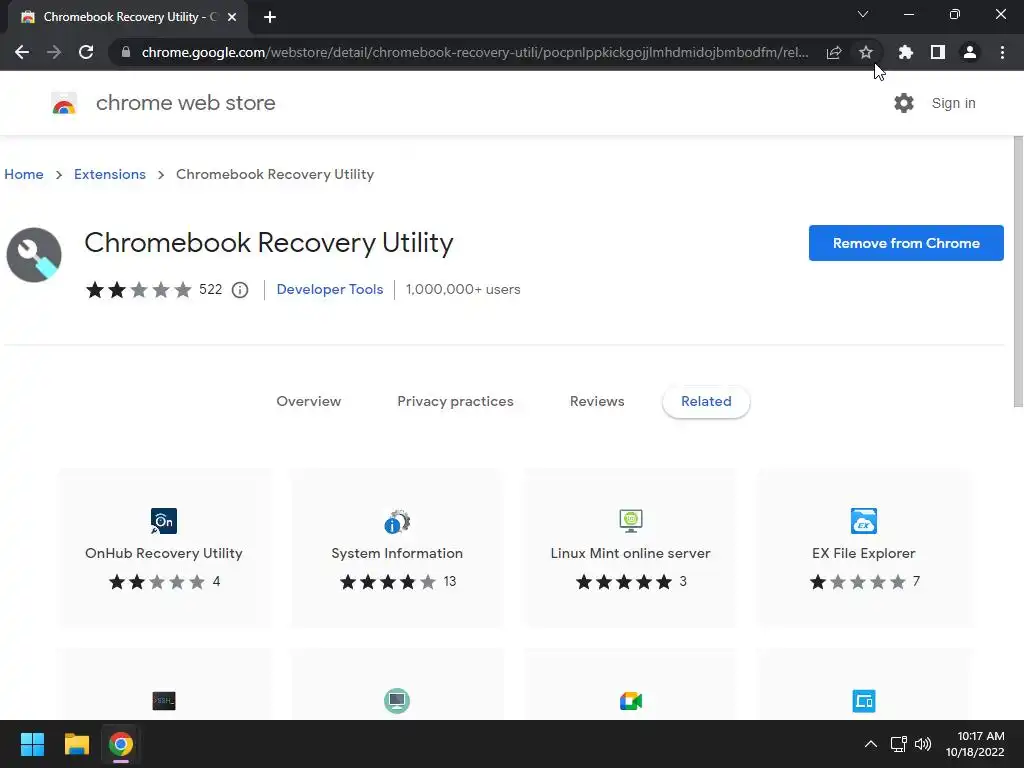This screenshot has width=1024, height=768.
Task: Open the Extensions puzzle piece icon
Action: (x=906, y=52)
